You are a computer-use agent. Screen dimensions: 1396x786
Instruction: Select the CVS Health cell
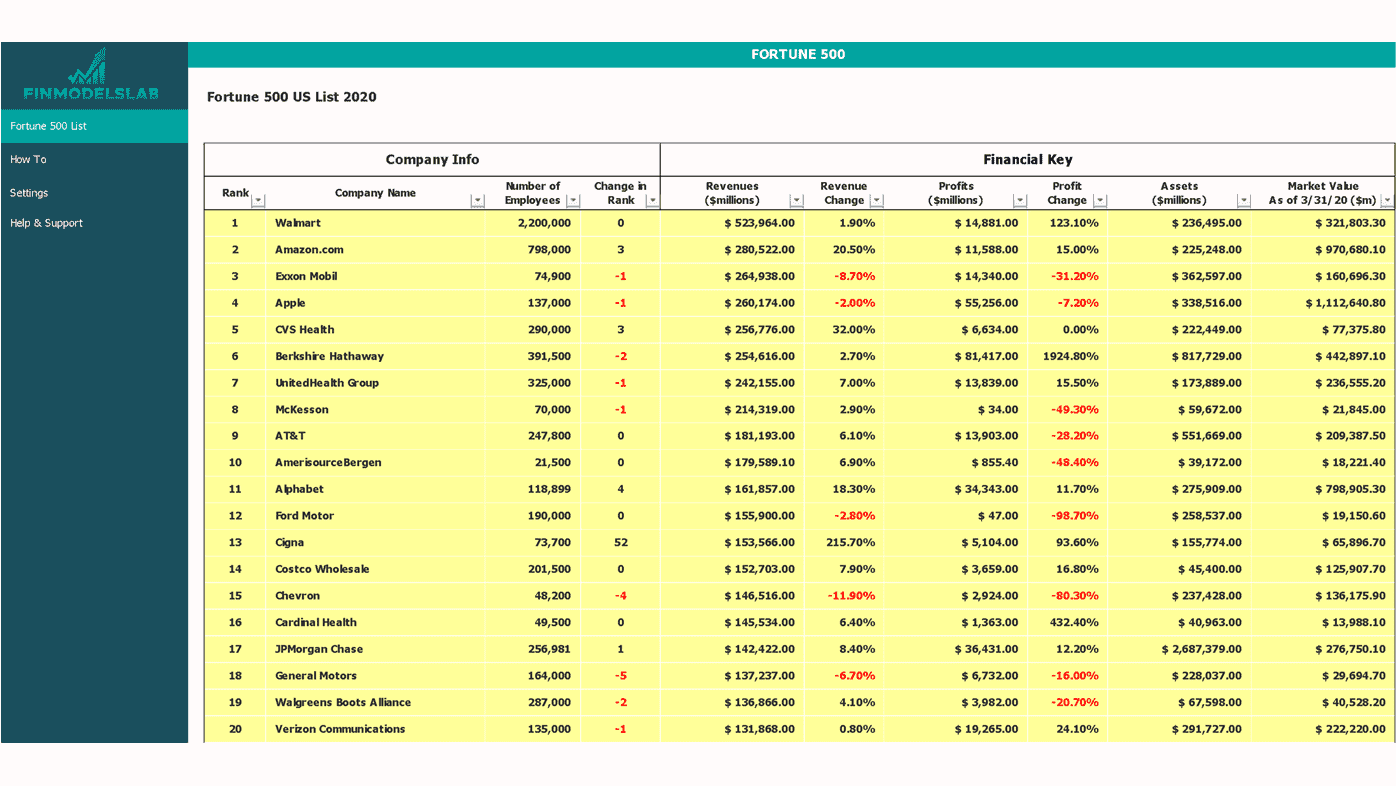pos(375,329)
